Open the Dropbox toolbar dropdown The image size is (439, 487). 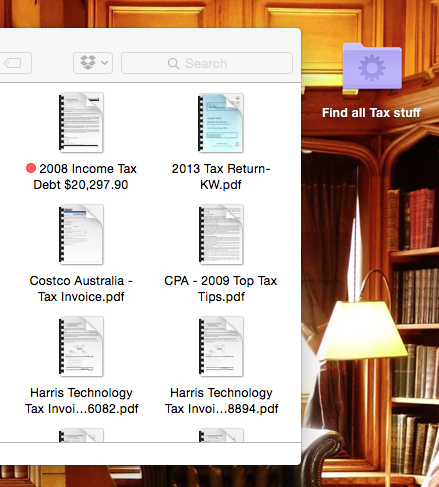coord(93,63)
